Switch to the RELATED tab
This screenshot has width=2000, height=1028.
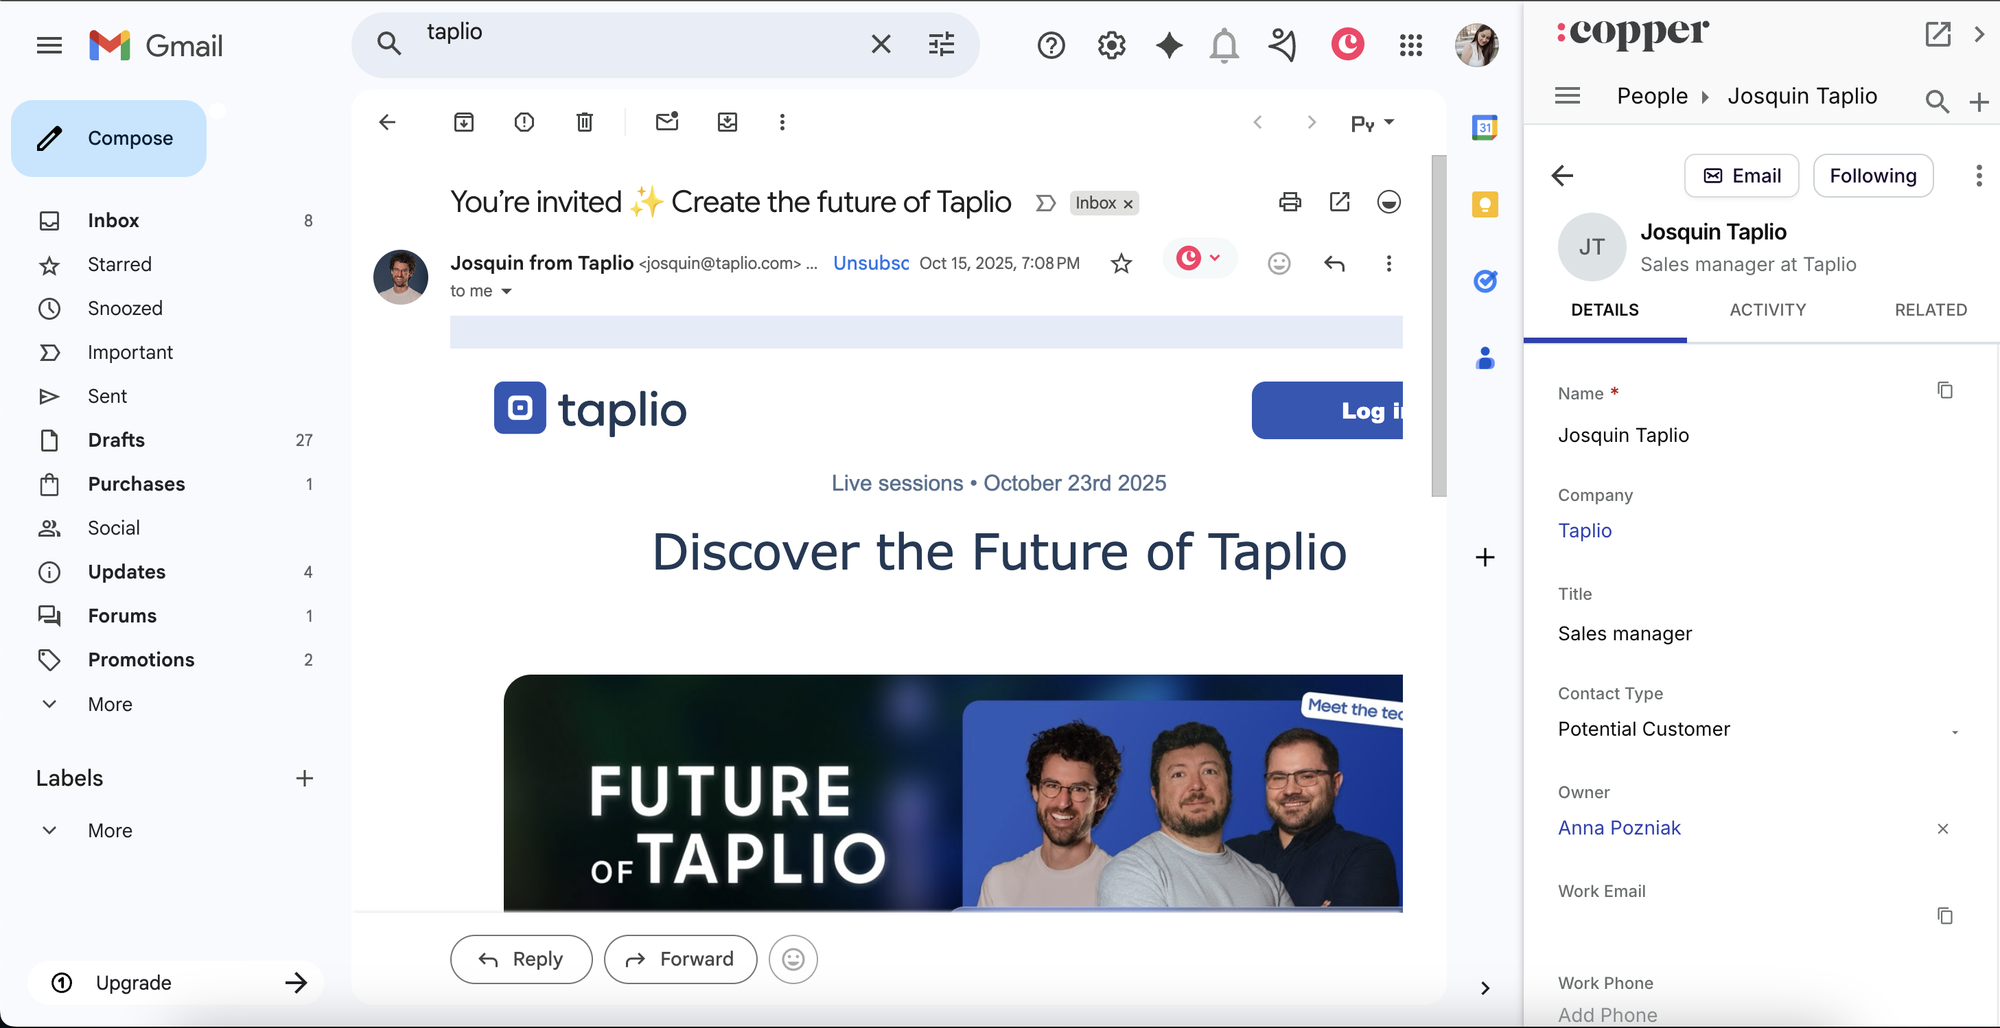pyautogui.click(x=1930, y=310)
